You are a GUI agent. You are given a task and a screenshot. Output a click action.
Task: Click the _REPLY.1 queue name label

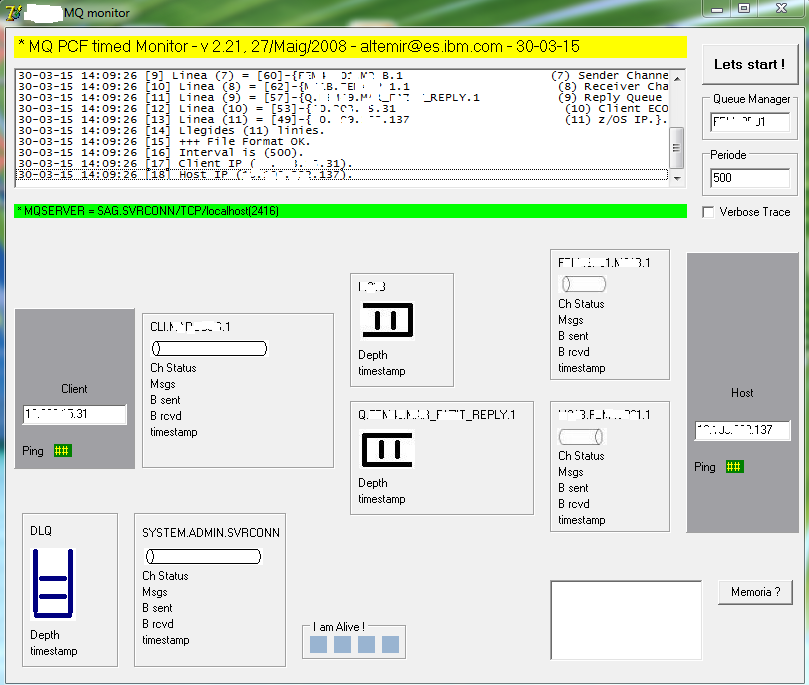tap(436, 415)
